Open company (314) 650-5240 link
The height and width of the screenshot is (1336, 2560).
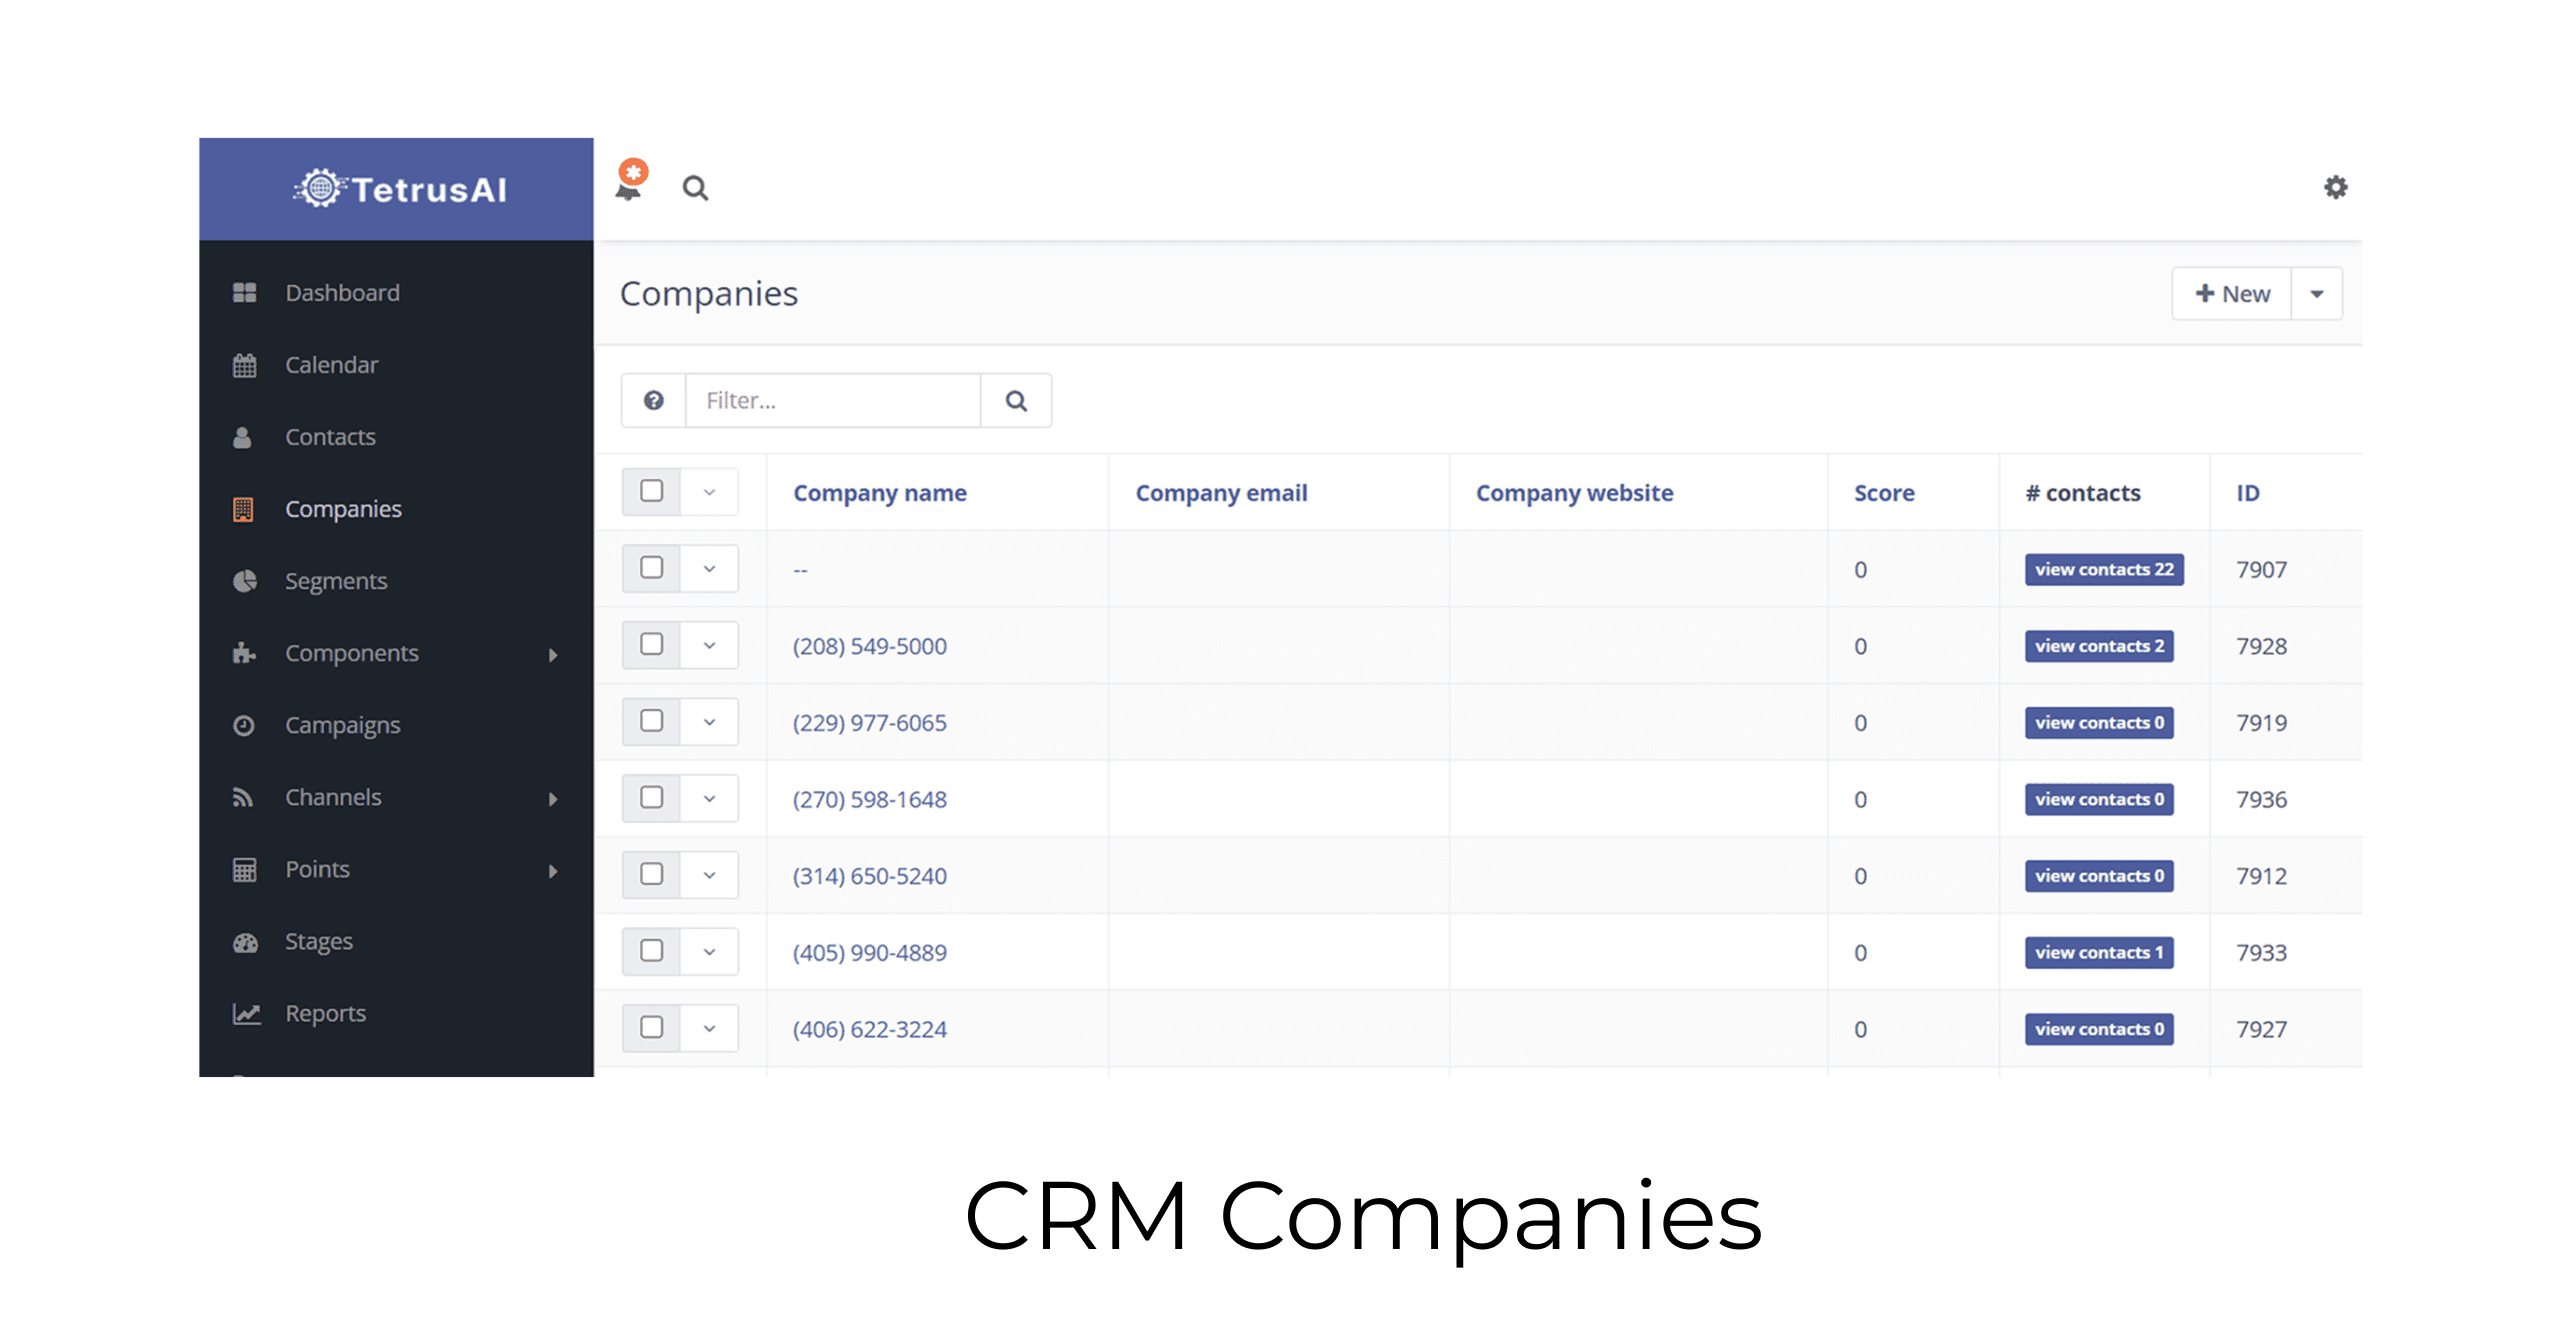pyautogui.click(x=869, y=876)
